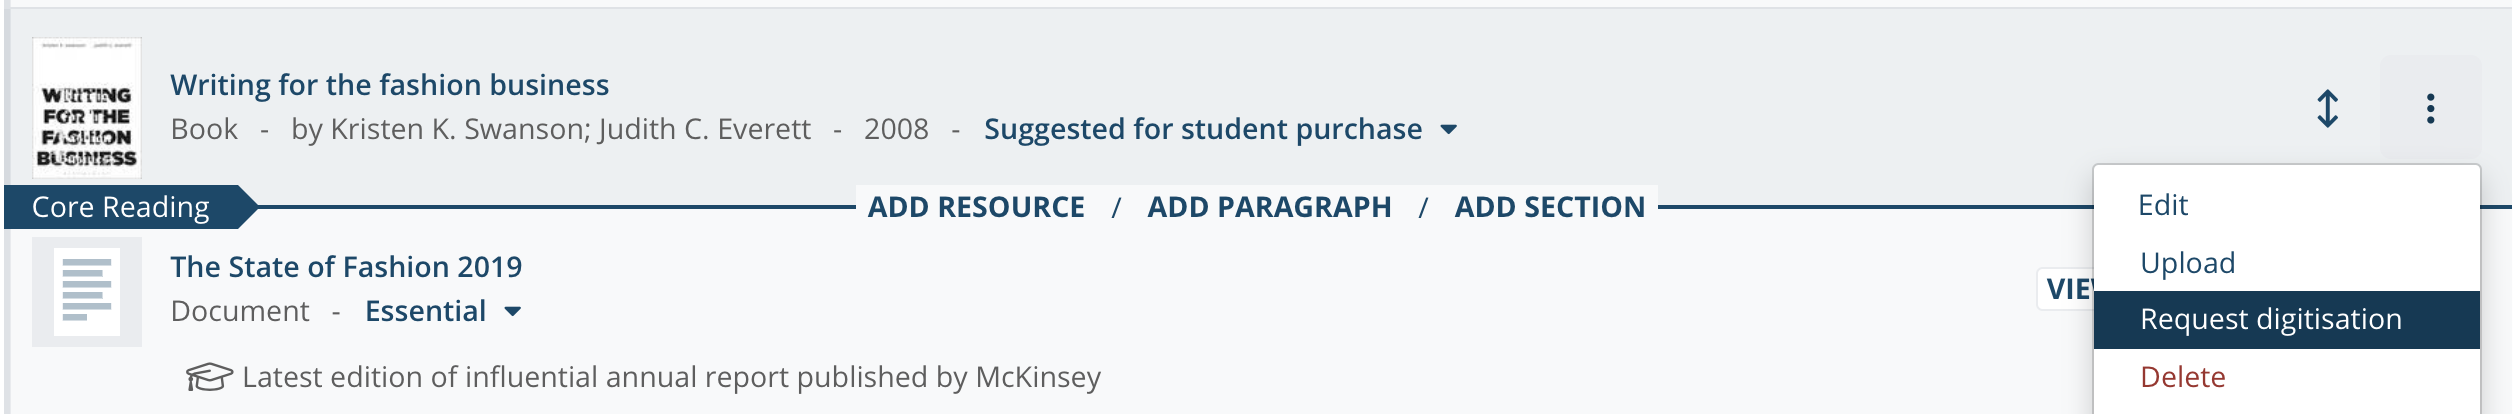Open the Writing for the fashion business title
Screen dimensions: 2518x414
tap(389, 85)
